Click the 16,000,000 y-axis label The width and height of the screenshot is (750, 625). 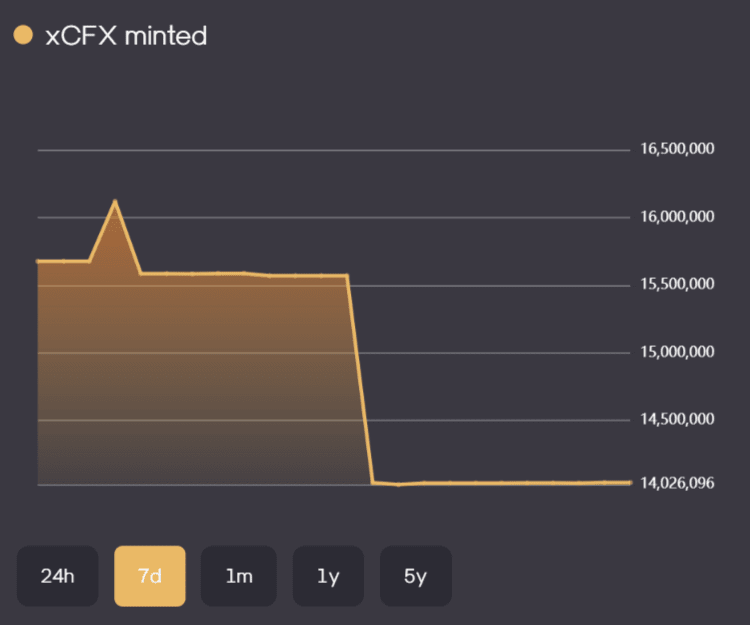point(677,217)
